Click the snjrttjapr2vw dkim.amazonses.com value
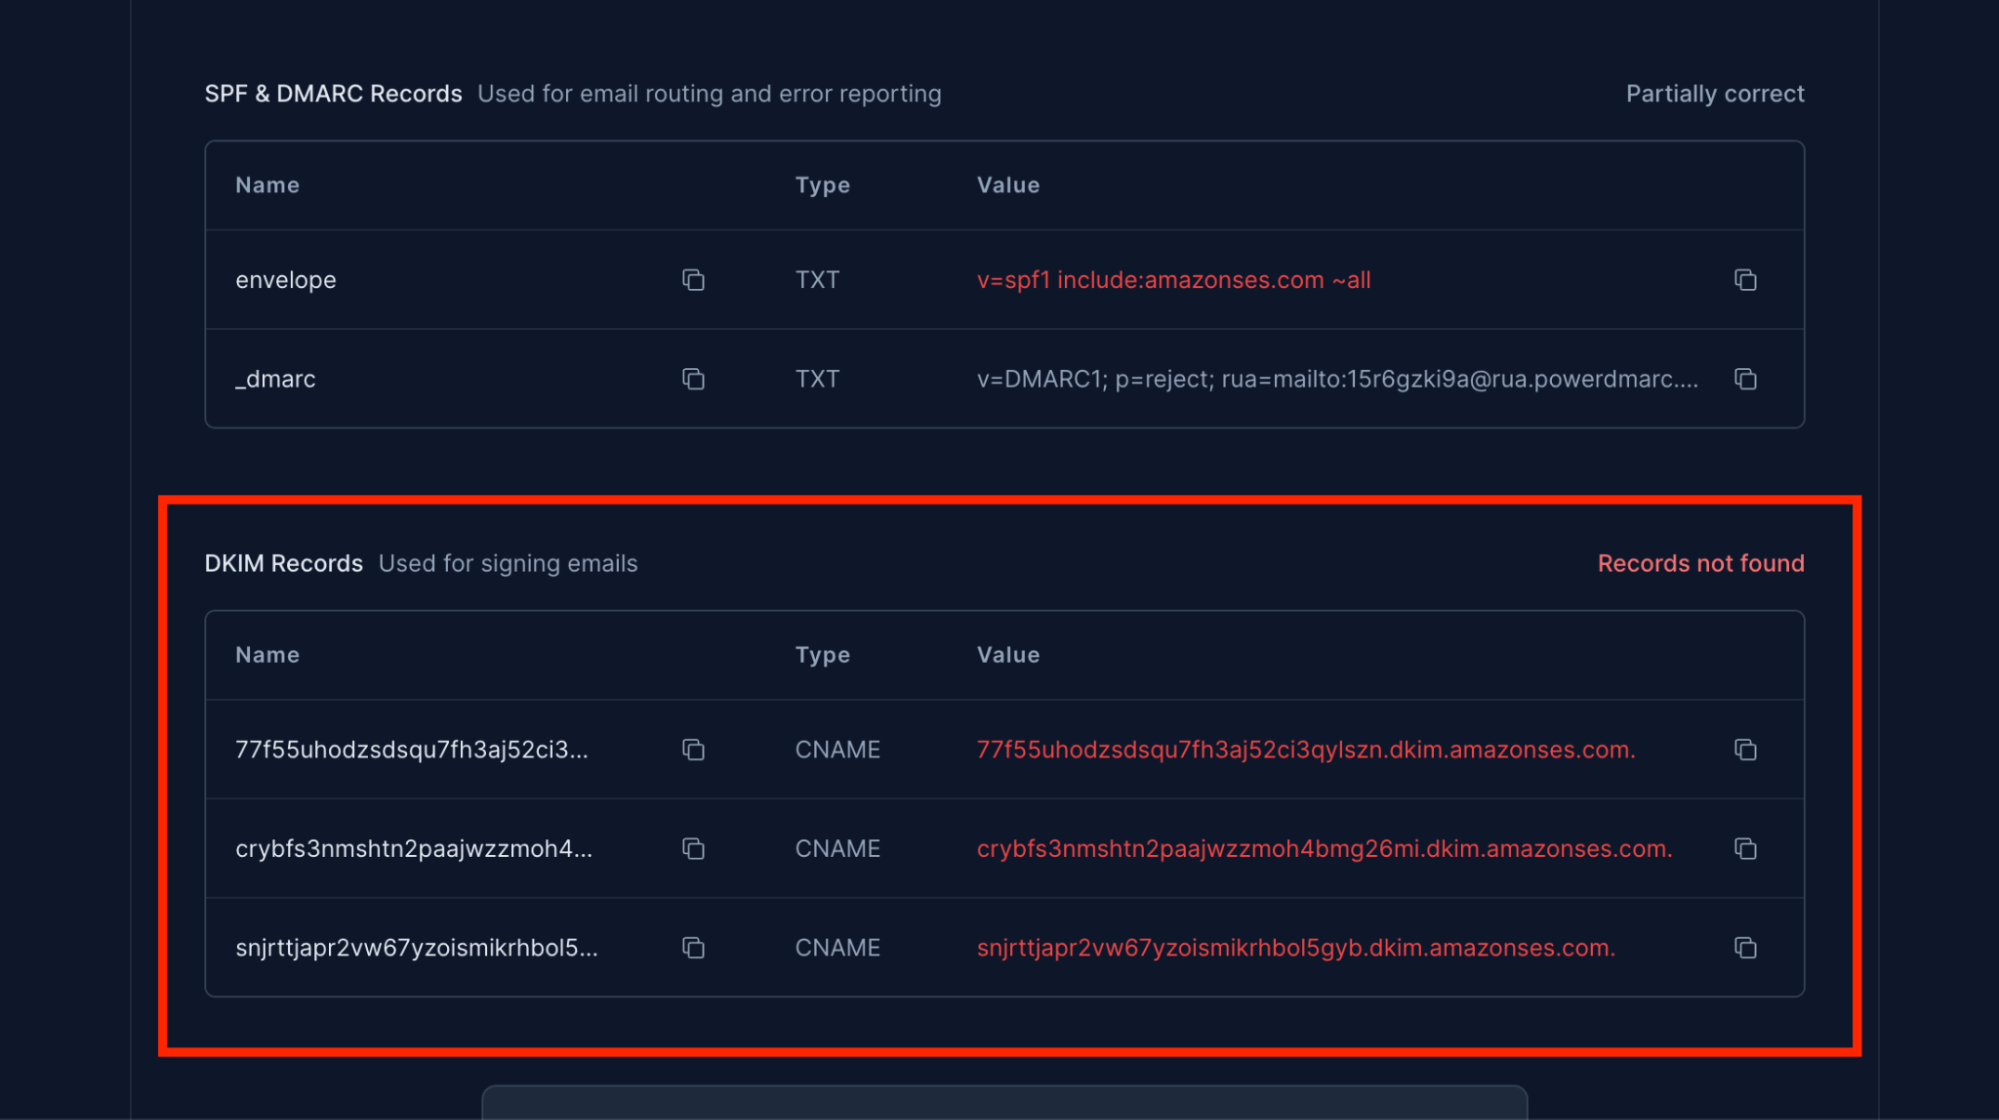This screenshot has height=1120, width=1999. tap(1295, 948)
